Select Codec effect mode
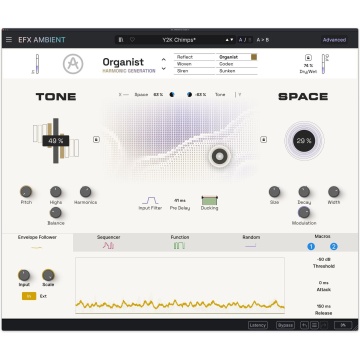 tap(237, 64)
